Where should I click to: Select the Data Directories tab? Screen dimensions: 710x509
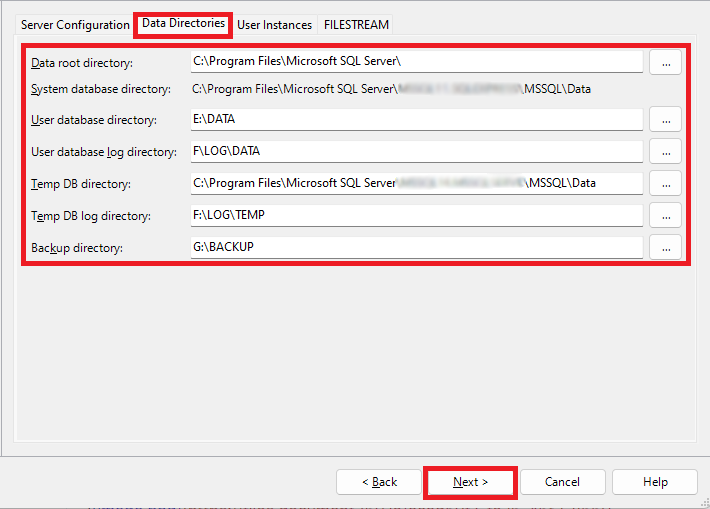pyautogui.click(x=183, y=24)
